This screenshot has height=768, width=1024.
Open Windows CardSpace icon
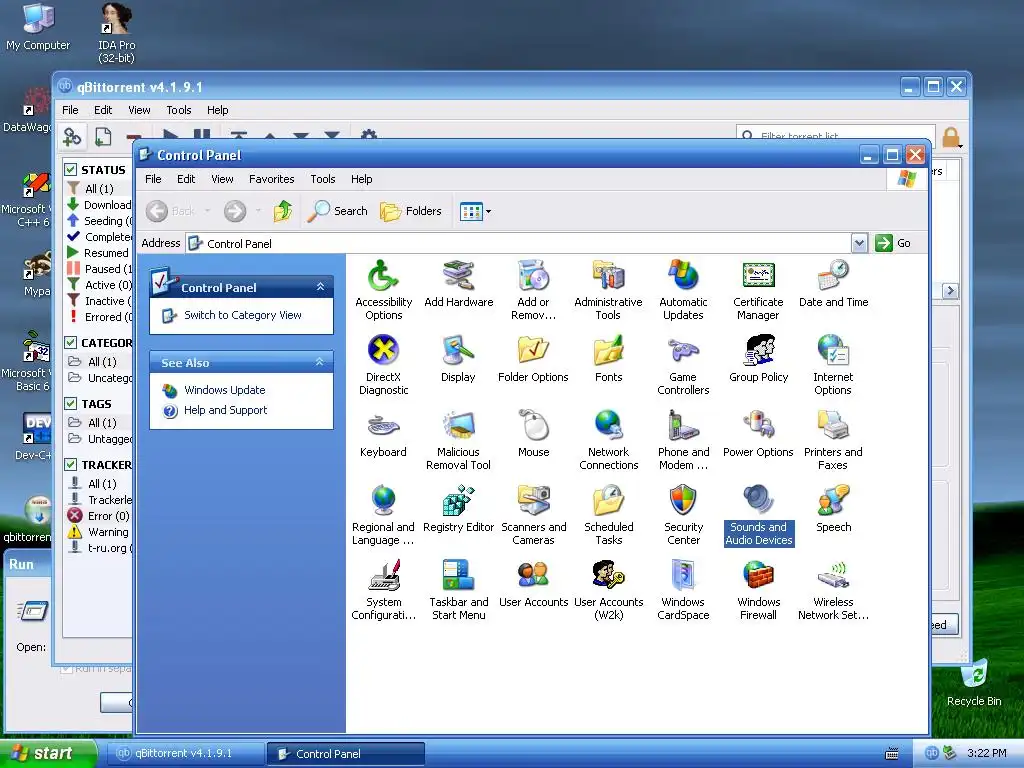(x=683, y=590)
